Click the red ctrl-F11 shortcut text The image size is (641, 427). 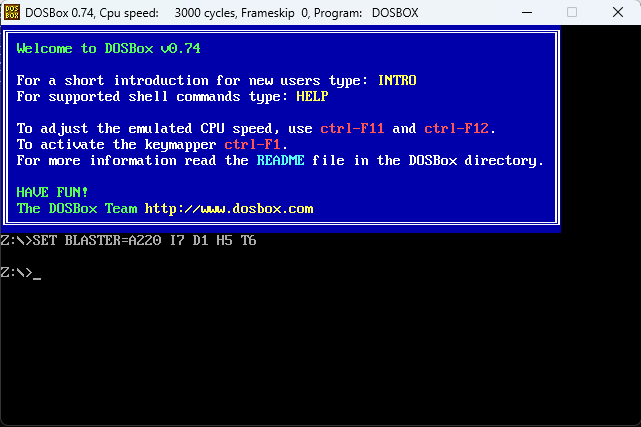(x=352, y=128)
